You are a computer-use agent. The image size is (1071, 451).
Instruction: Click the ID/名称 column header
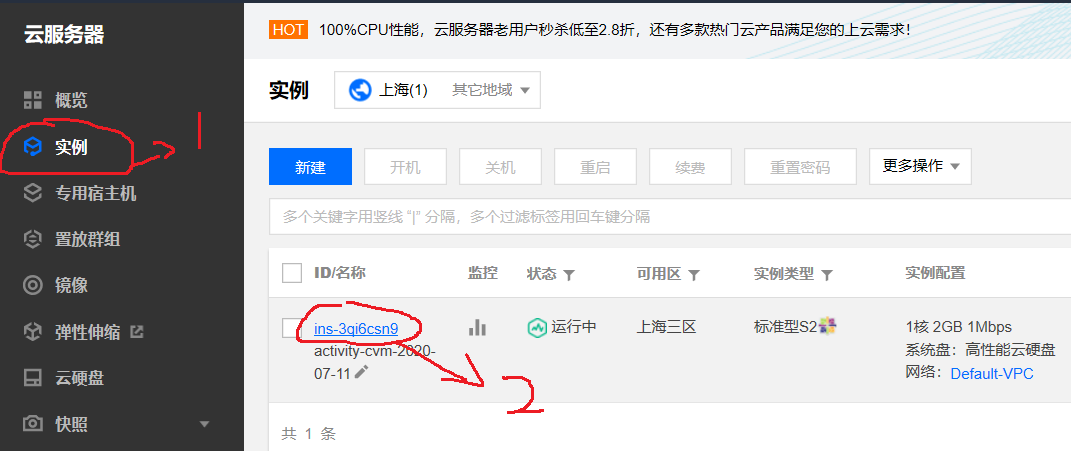coord(340,273)
